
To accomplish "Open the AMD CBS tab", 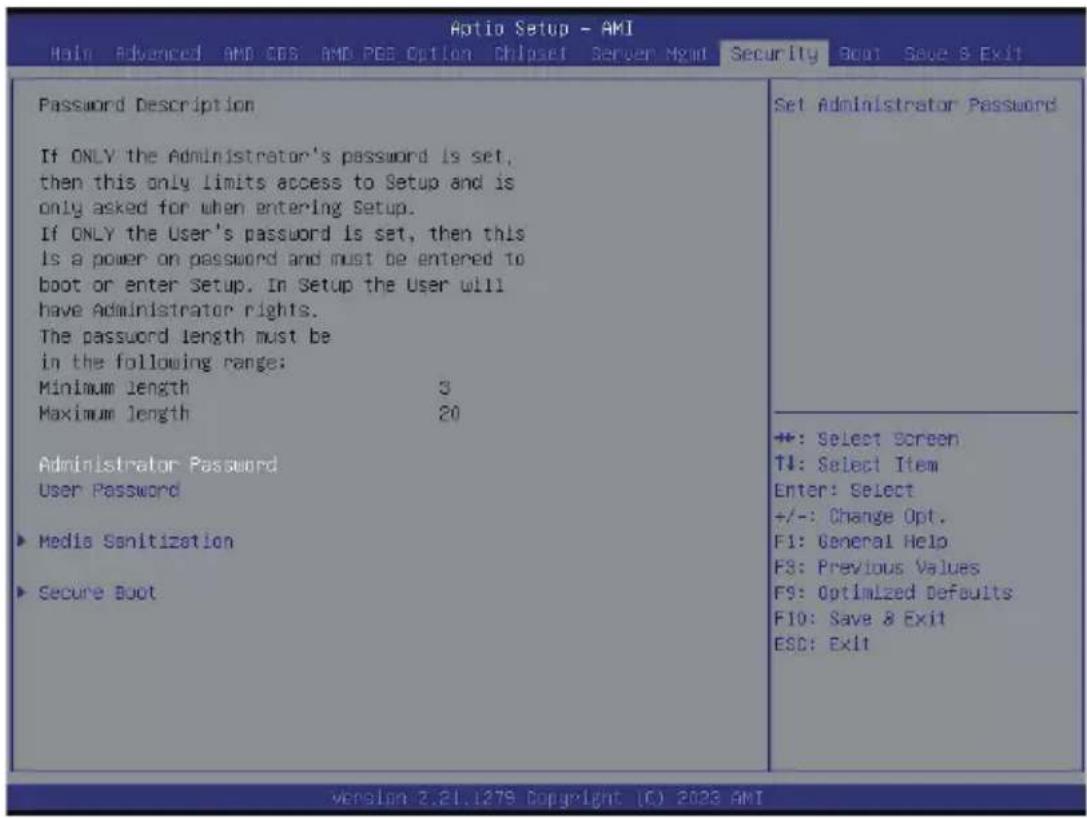I will click(x=261, y=53).
